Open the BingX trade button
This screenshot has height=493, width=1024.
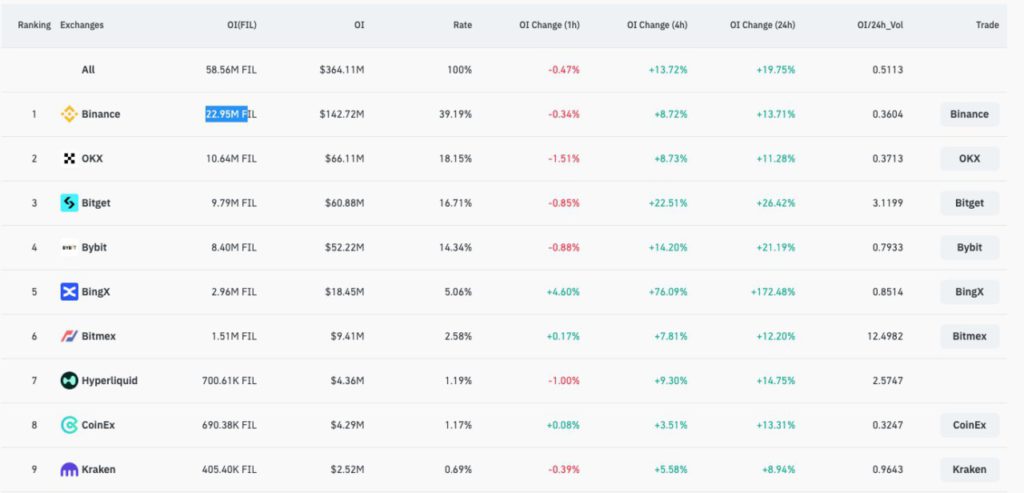tap(969, 292)
